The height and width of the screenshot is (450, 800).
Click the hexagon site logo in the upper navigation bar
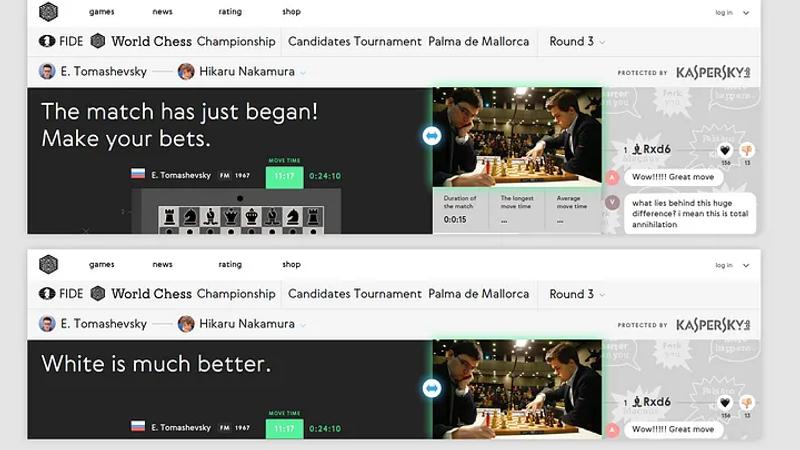48,12
